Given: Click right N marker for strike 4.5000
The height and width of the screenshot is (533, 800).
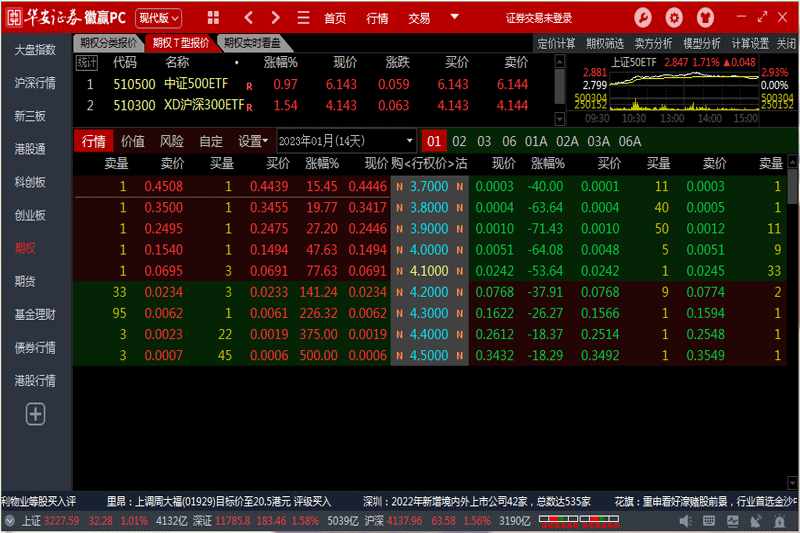Looking at the screenshot, I should [460, 356].
